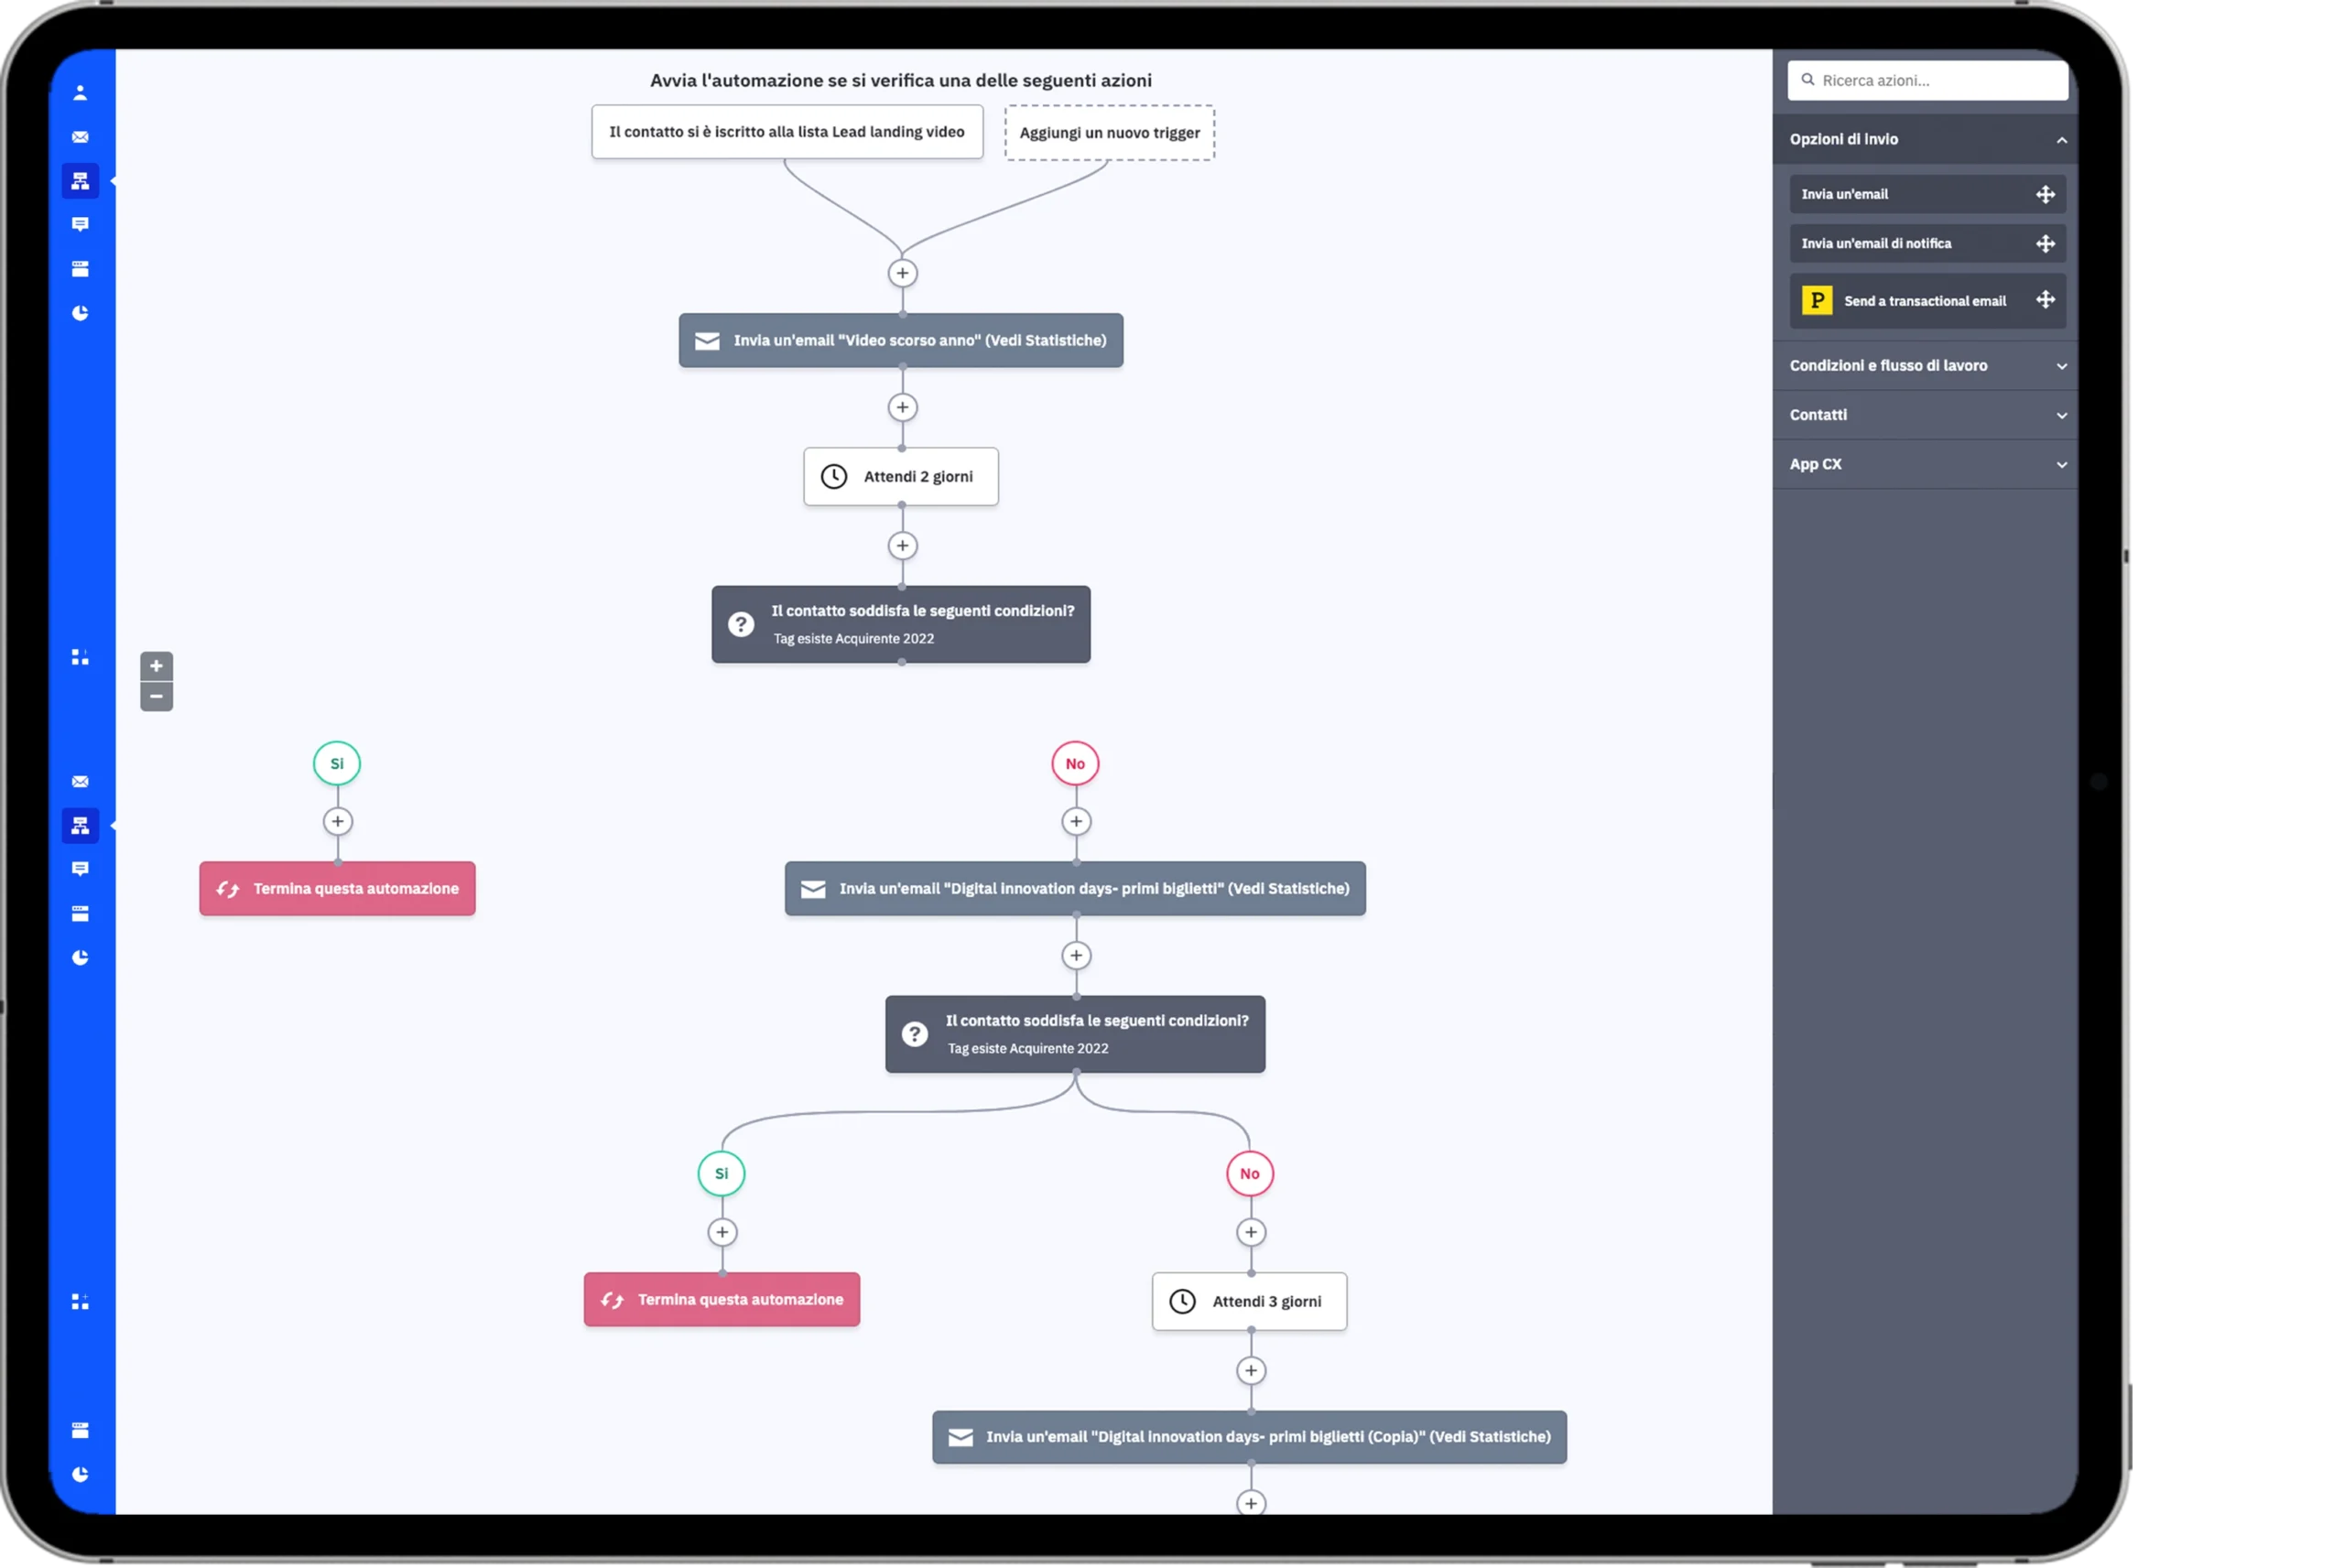
Task: Expand Condizioni e flusso di lavoro section
Action: [x=1924, y=364]
